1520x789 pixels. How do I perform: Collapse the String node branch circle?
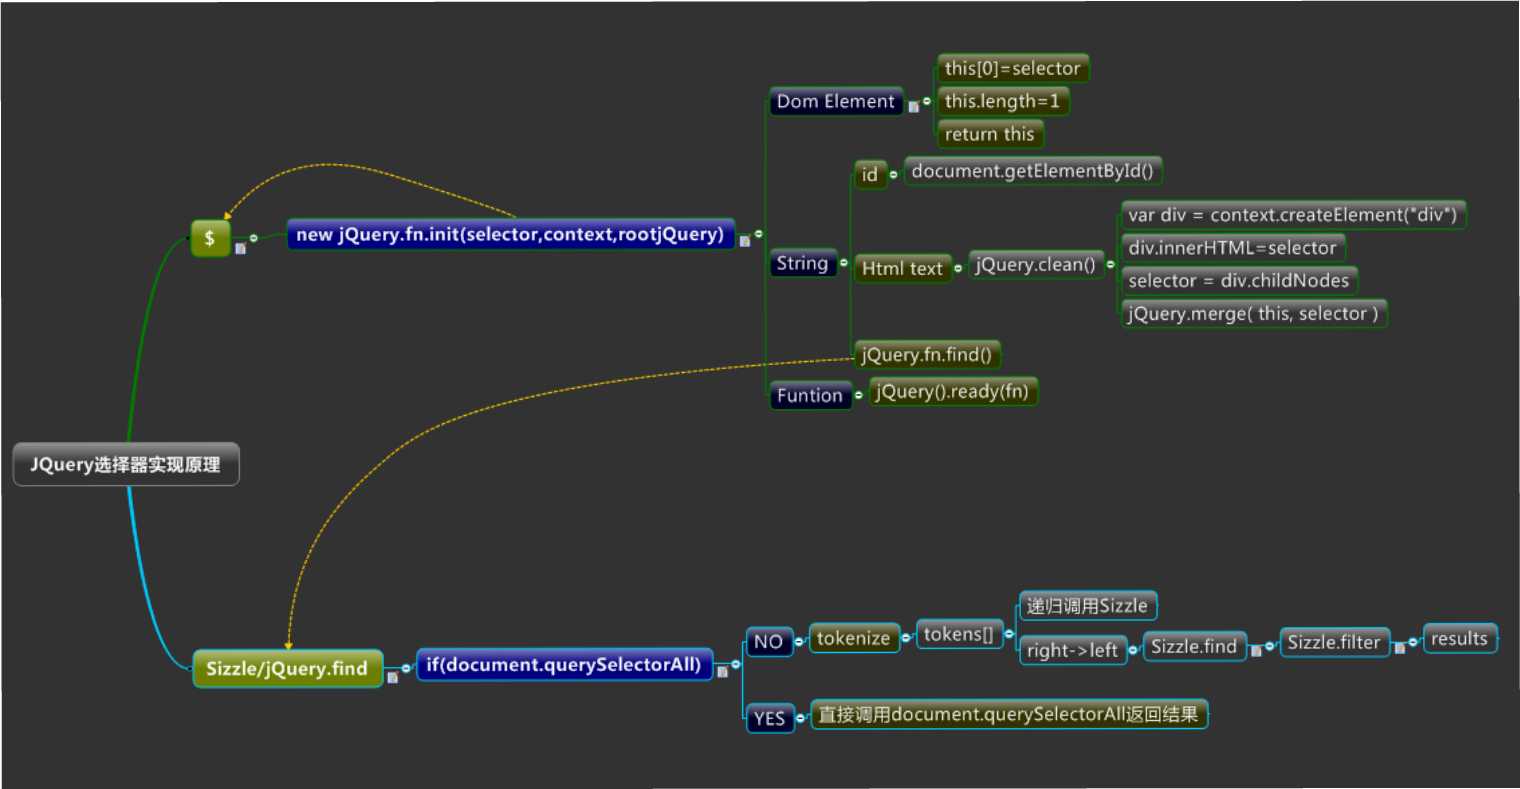(843, 263)
